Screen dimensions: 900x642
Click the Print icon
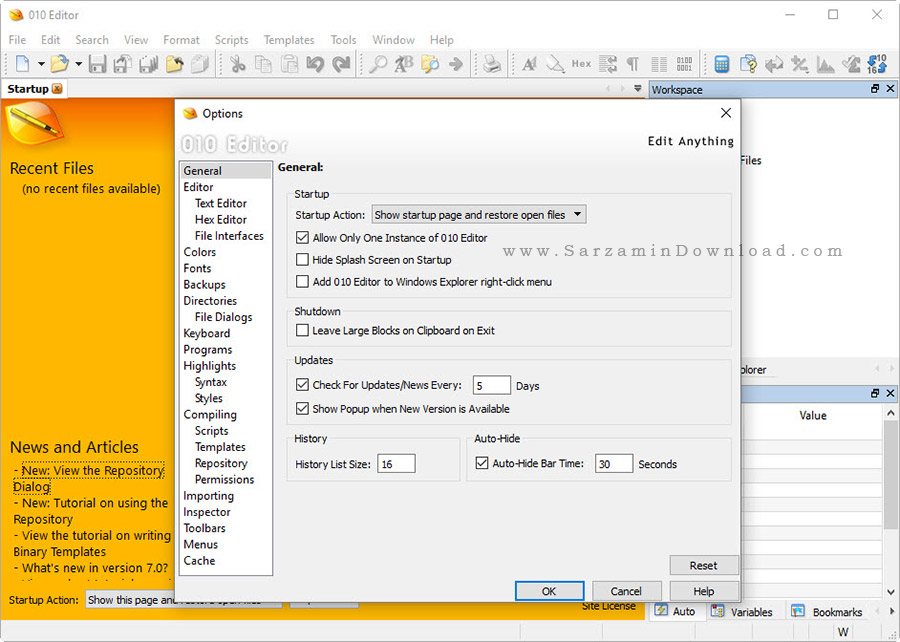(x=491, y=64)
